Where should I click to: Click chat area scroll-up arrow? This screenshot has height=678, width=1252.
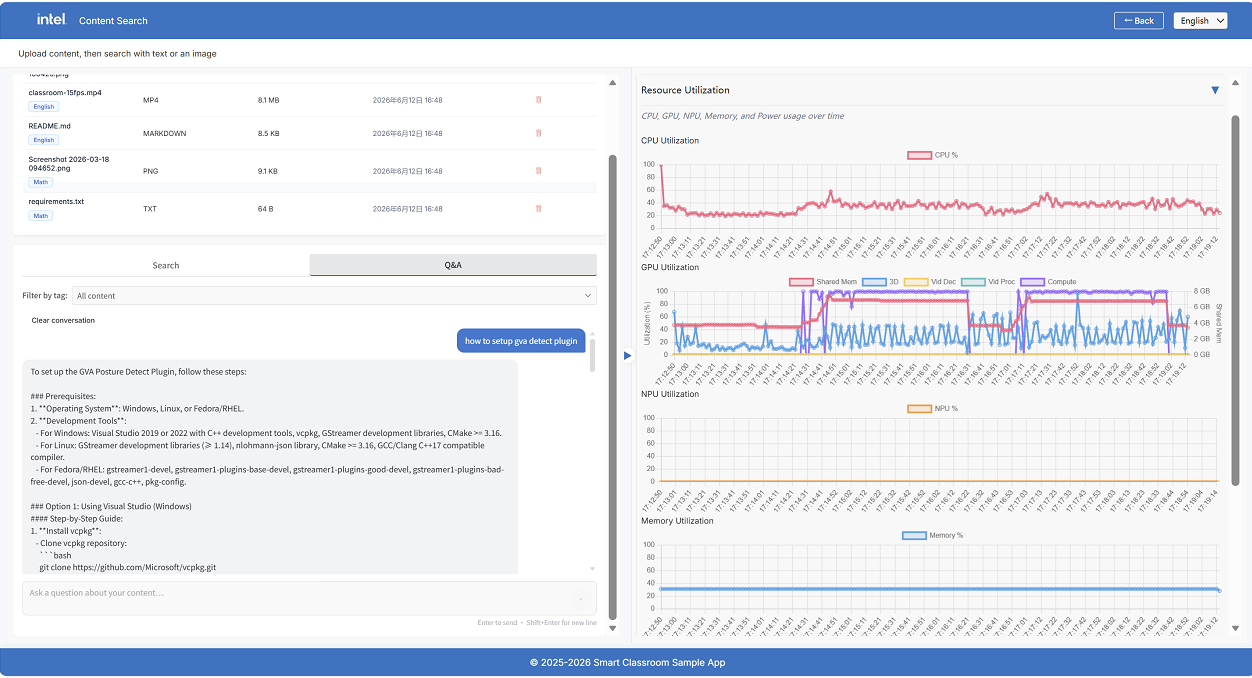click(592, 334)
